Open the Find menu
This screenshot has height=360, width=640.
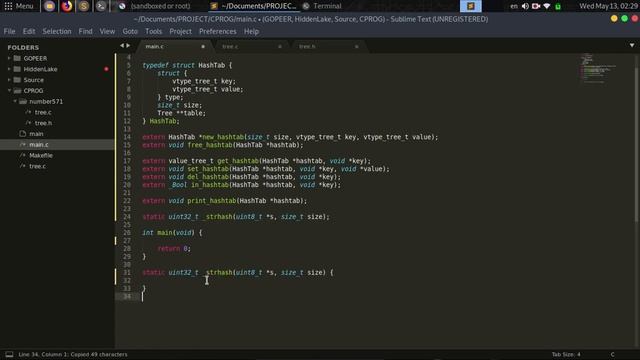[85, 31]
